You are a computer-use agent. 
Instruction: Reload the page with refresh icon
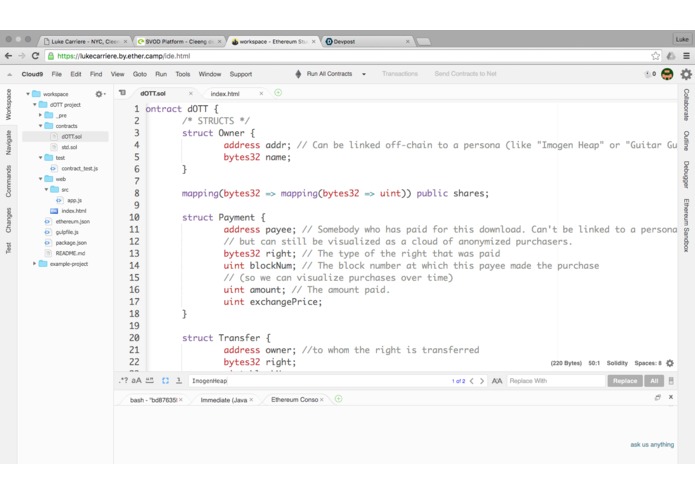35,56
